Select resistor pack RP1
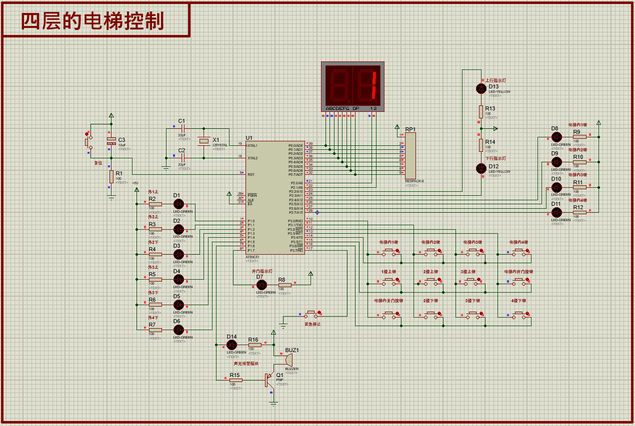This screenshot has width=635, height=426. [410, 155]
